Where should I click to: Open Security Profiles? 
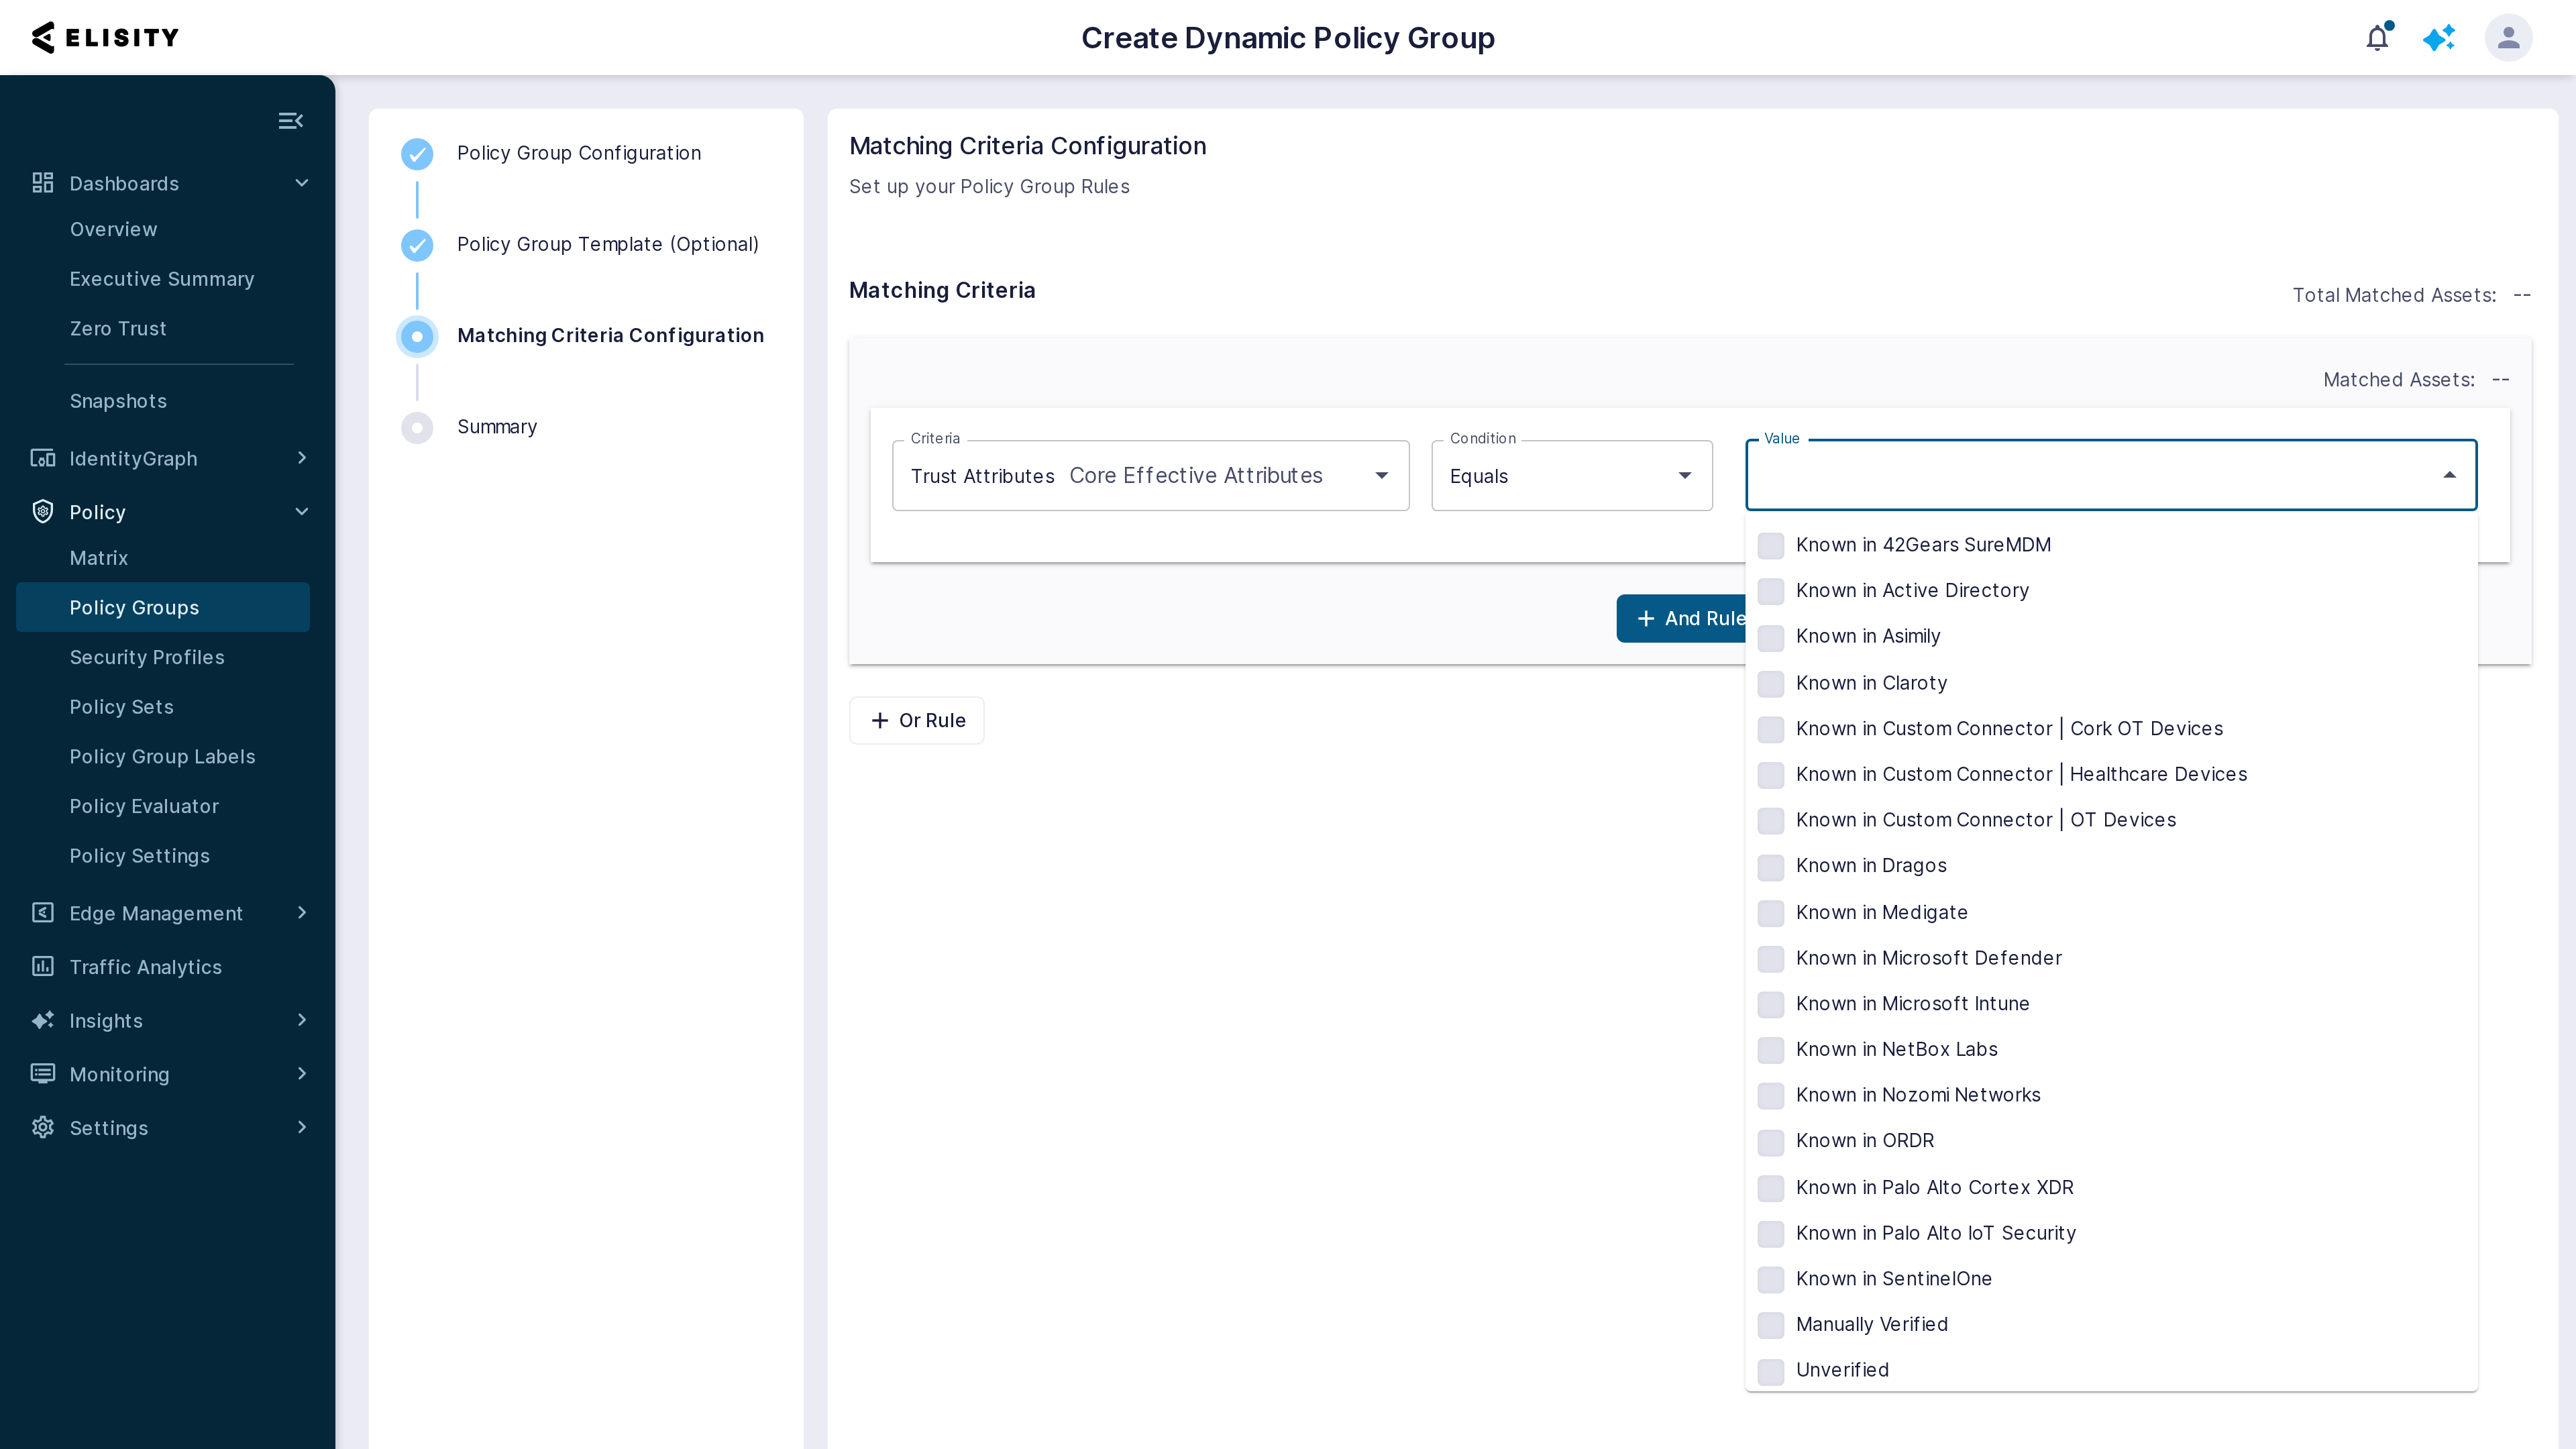tap(147, 657)
